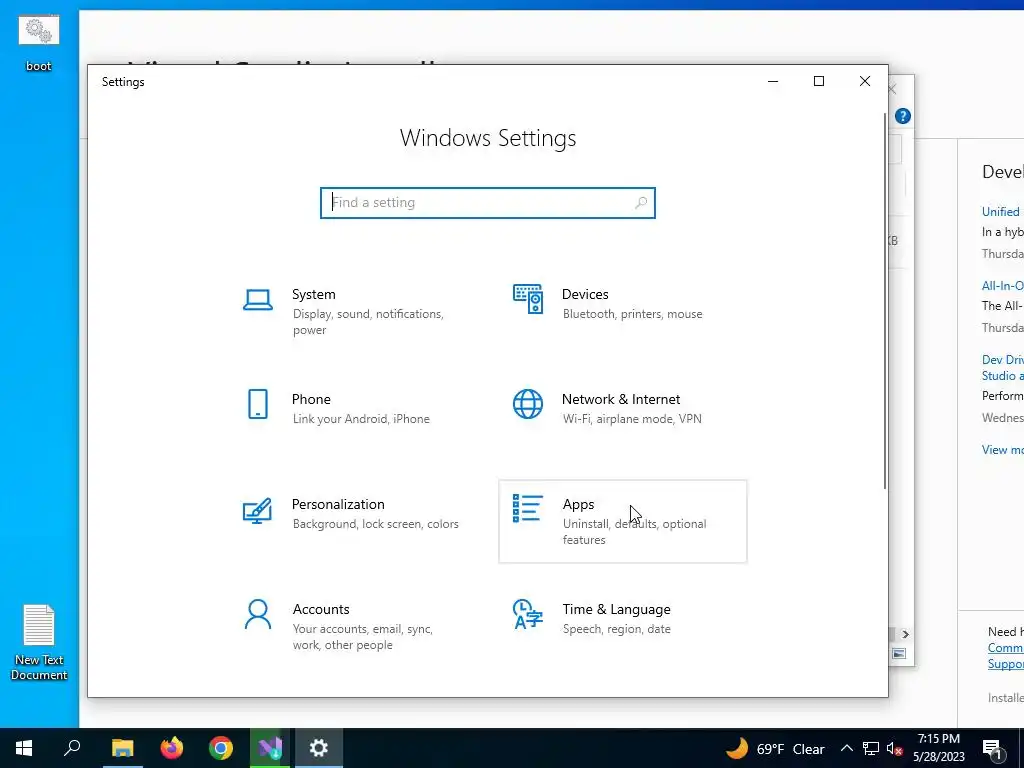The image size is (1024, 768).
Task: Click the small icon below the background window's right scroll arrow
Action: tap(899, 654)
